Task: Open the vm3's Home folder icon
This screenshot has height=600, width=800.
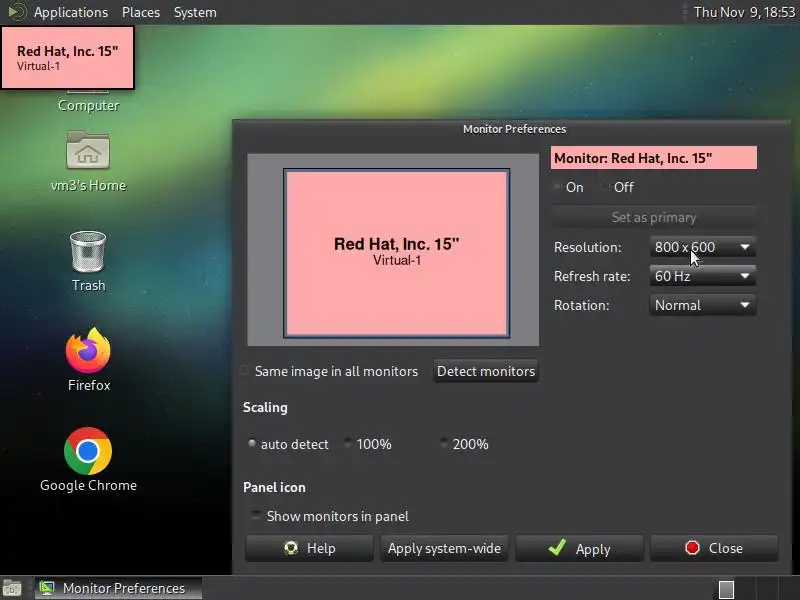Action: (88, 150)
